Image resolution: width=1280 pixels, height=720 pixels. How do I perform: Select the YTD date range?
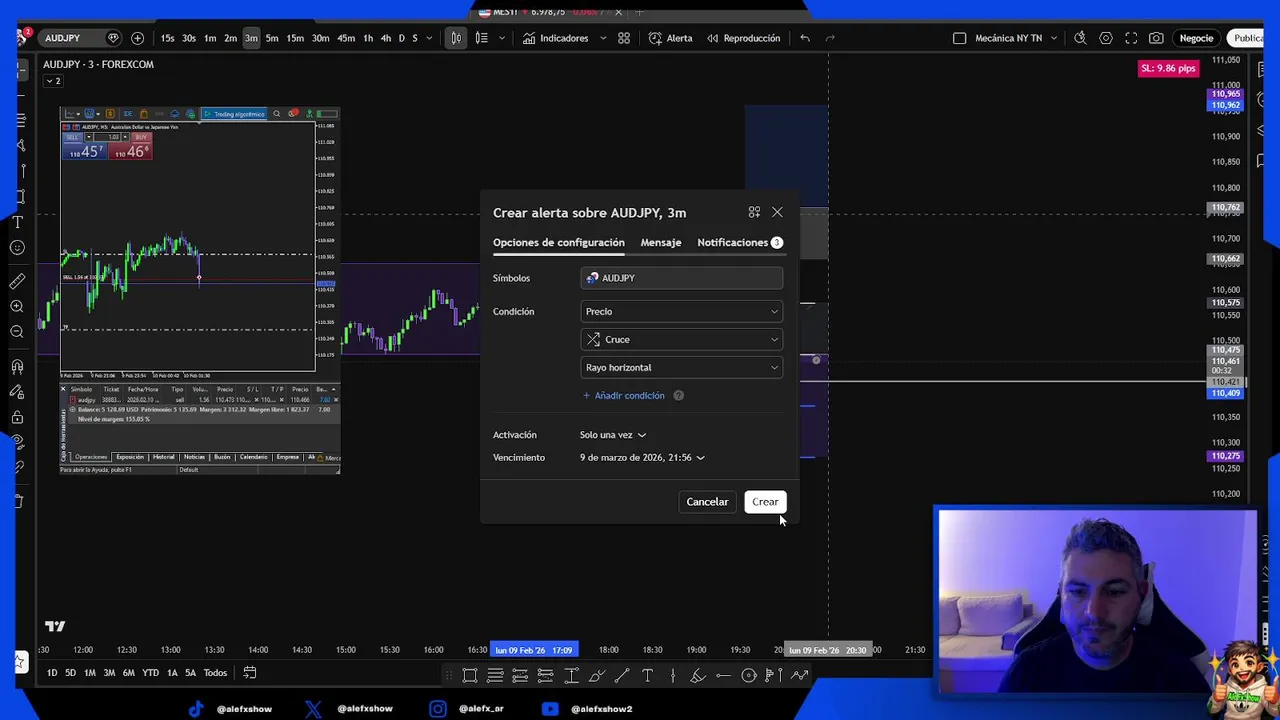150,673
